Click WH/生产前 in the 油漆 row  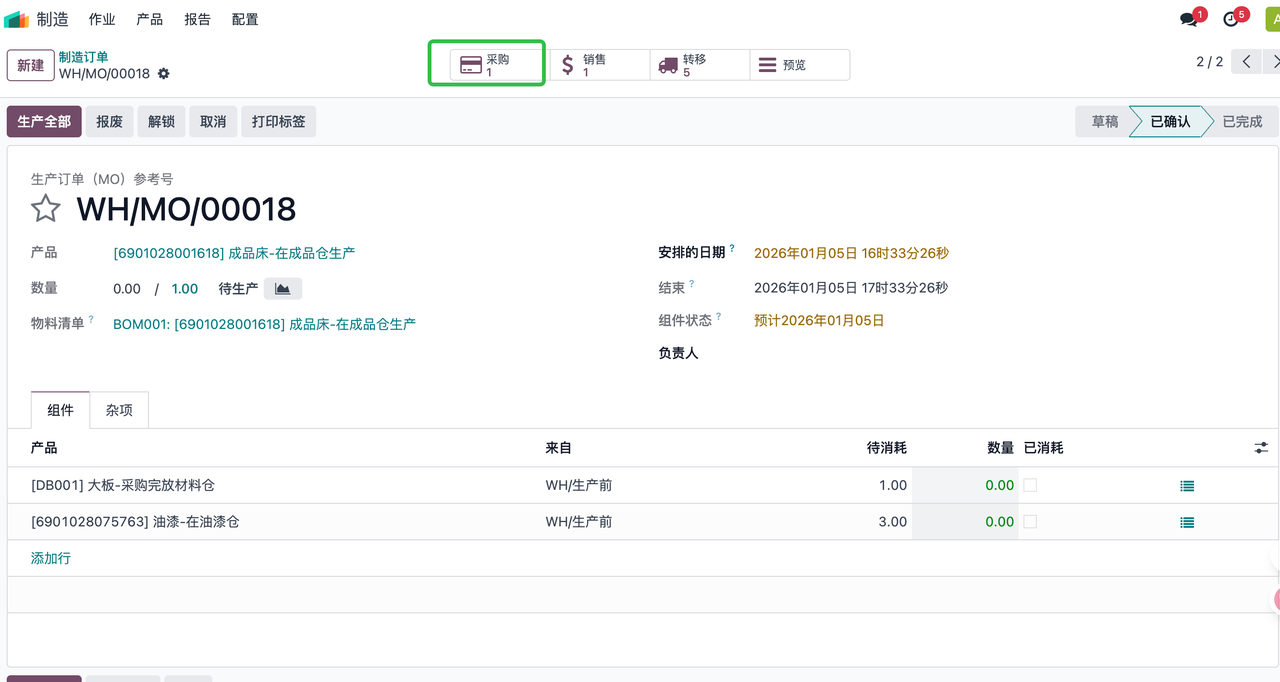[578, 522]
